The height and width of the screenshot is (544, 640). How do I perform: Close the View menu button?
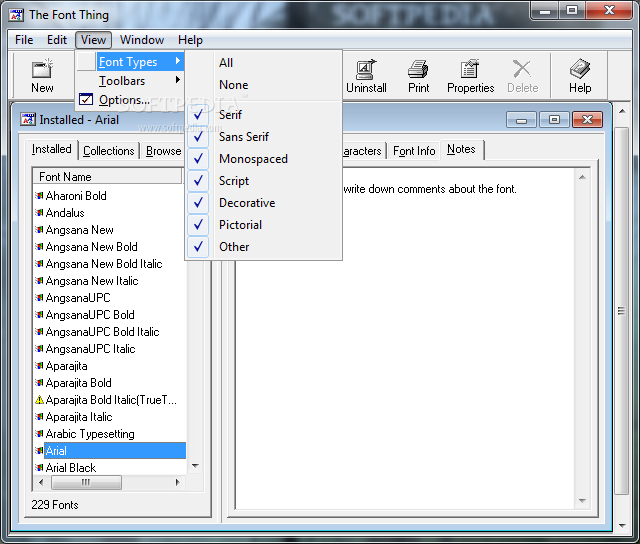[93, 40]
